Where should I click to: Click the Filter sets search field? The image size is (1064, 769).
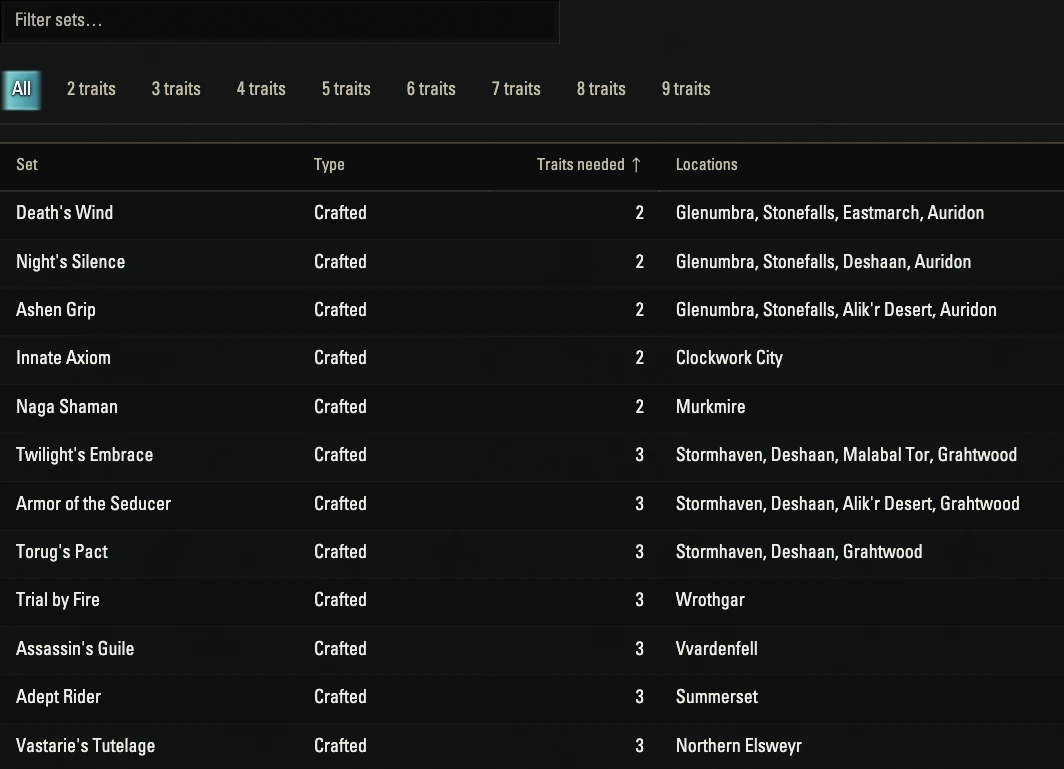tap(279, 21)
